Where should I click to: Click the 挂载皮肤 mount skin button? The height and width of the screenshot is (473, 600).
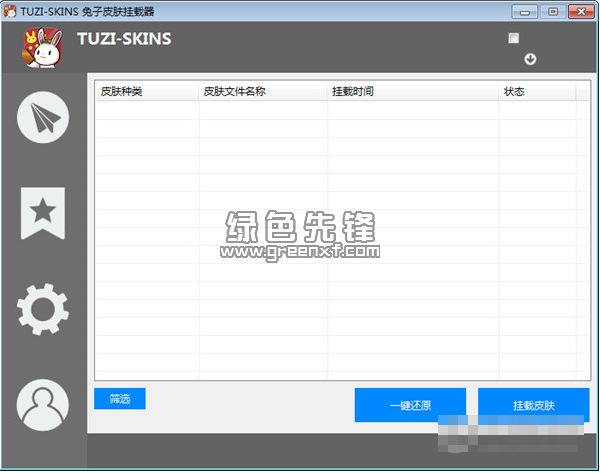click(533, 405)
